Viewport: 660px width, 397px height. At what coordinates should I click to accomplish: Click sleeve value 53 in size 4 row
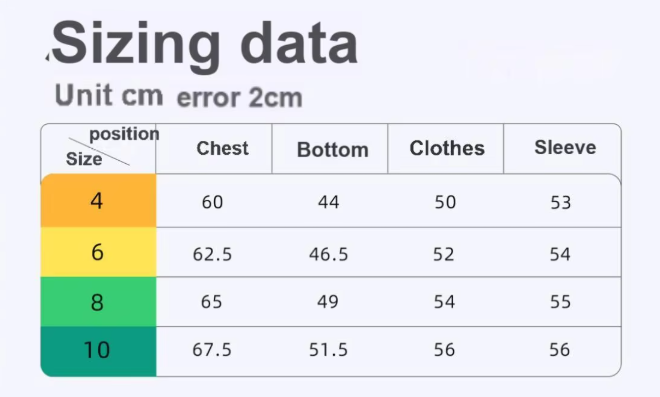coord(561,203)
